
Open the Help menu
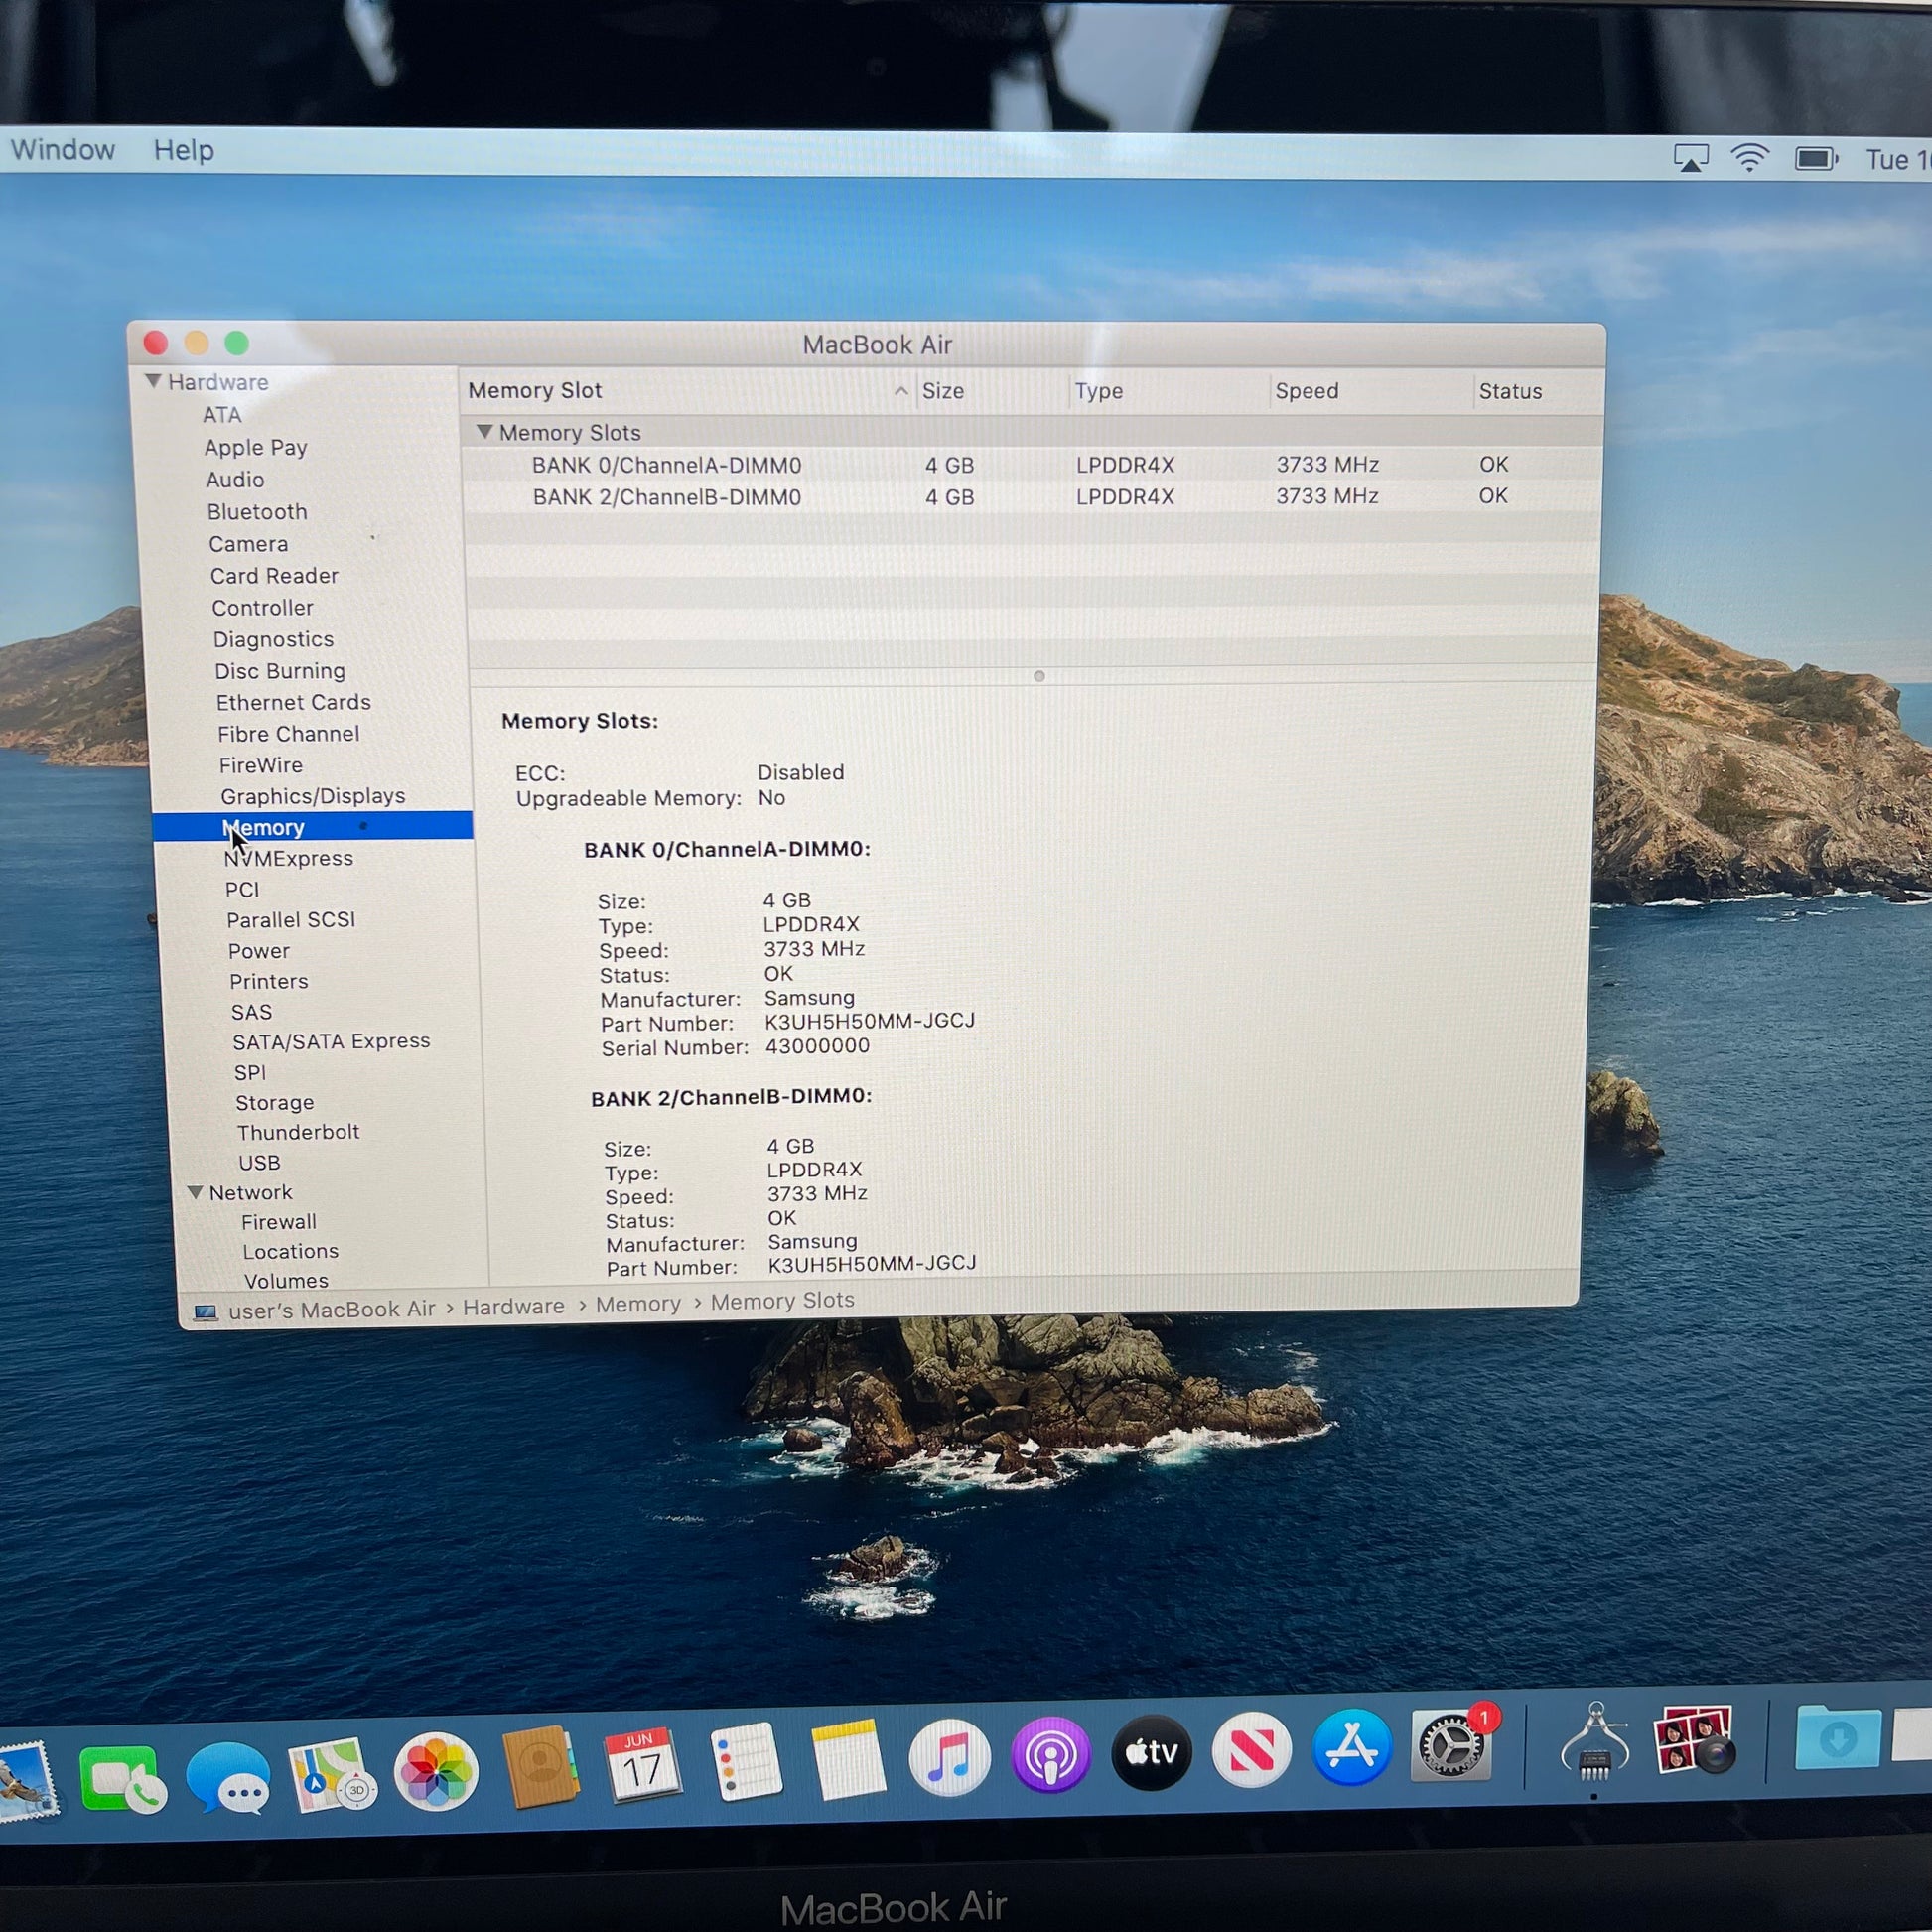[x=184, y=151]
